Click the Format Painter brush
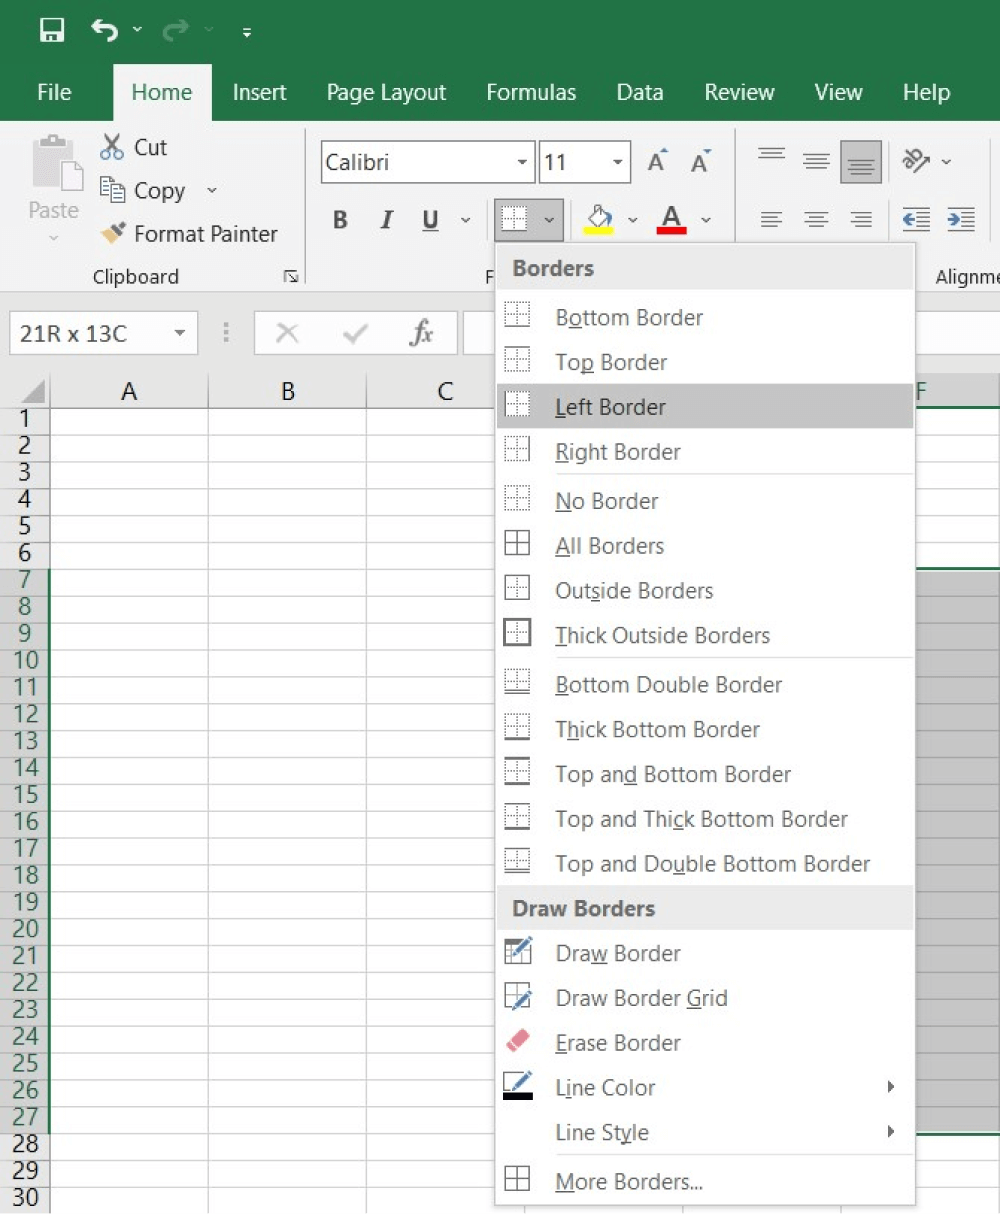The image size is (1000, 1214). (x=189, y=234)
